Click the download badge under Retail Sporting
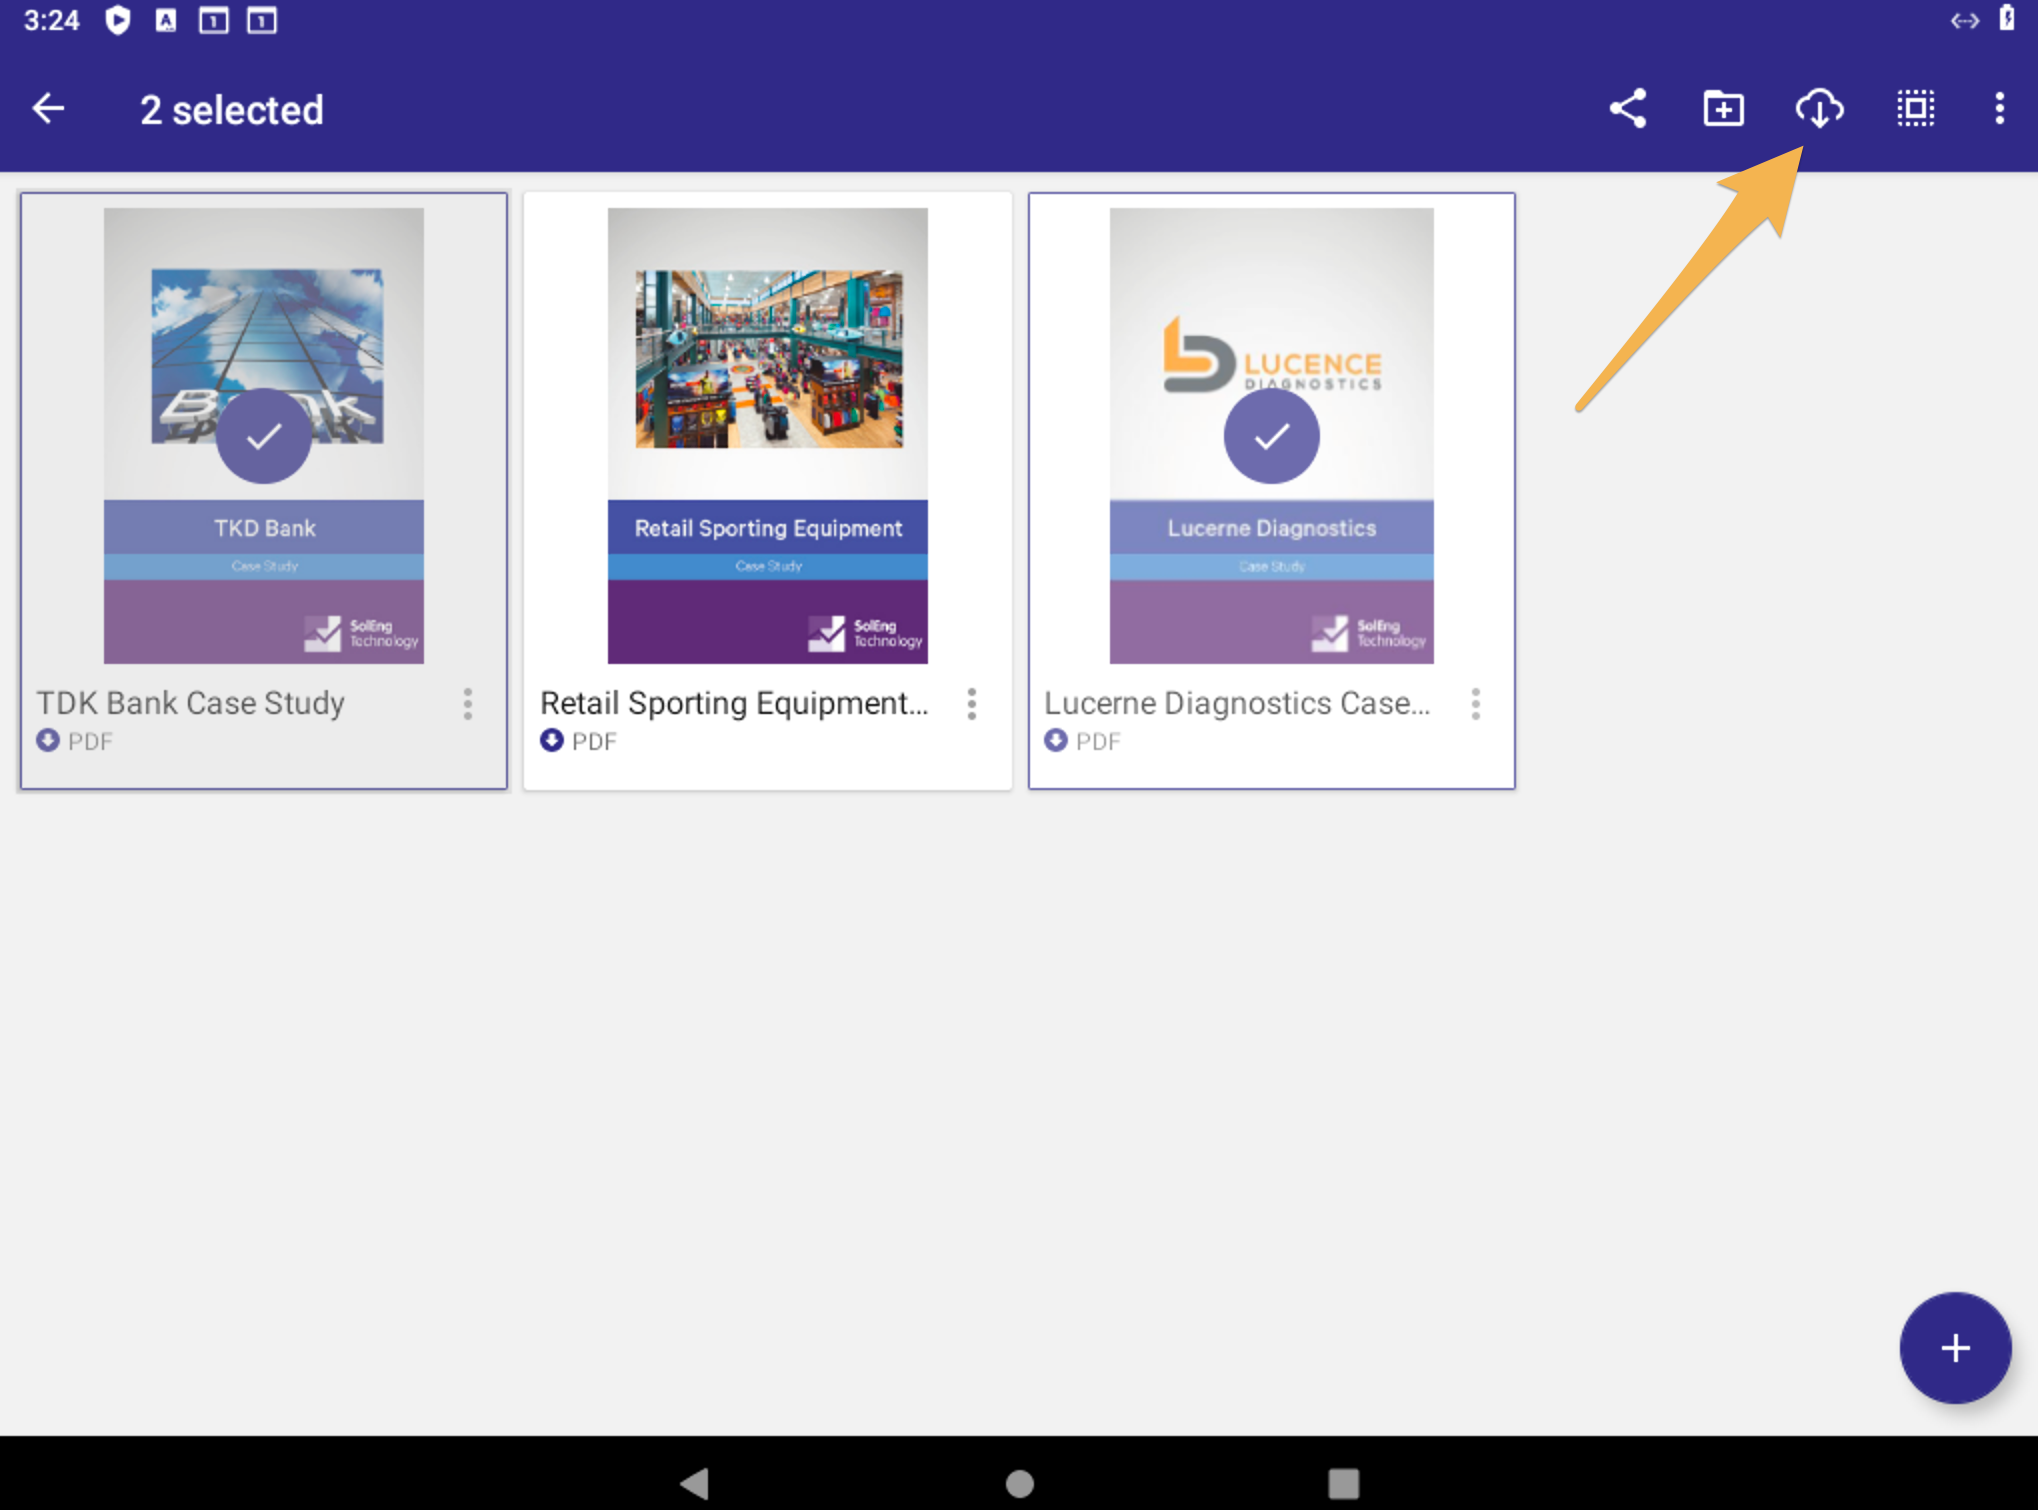 pos(551,740)
